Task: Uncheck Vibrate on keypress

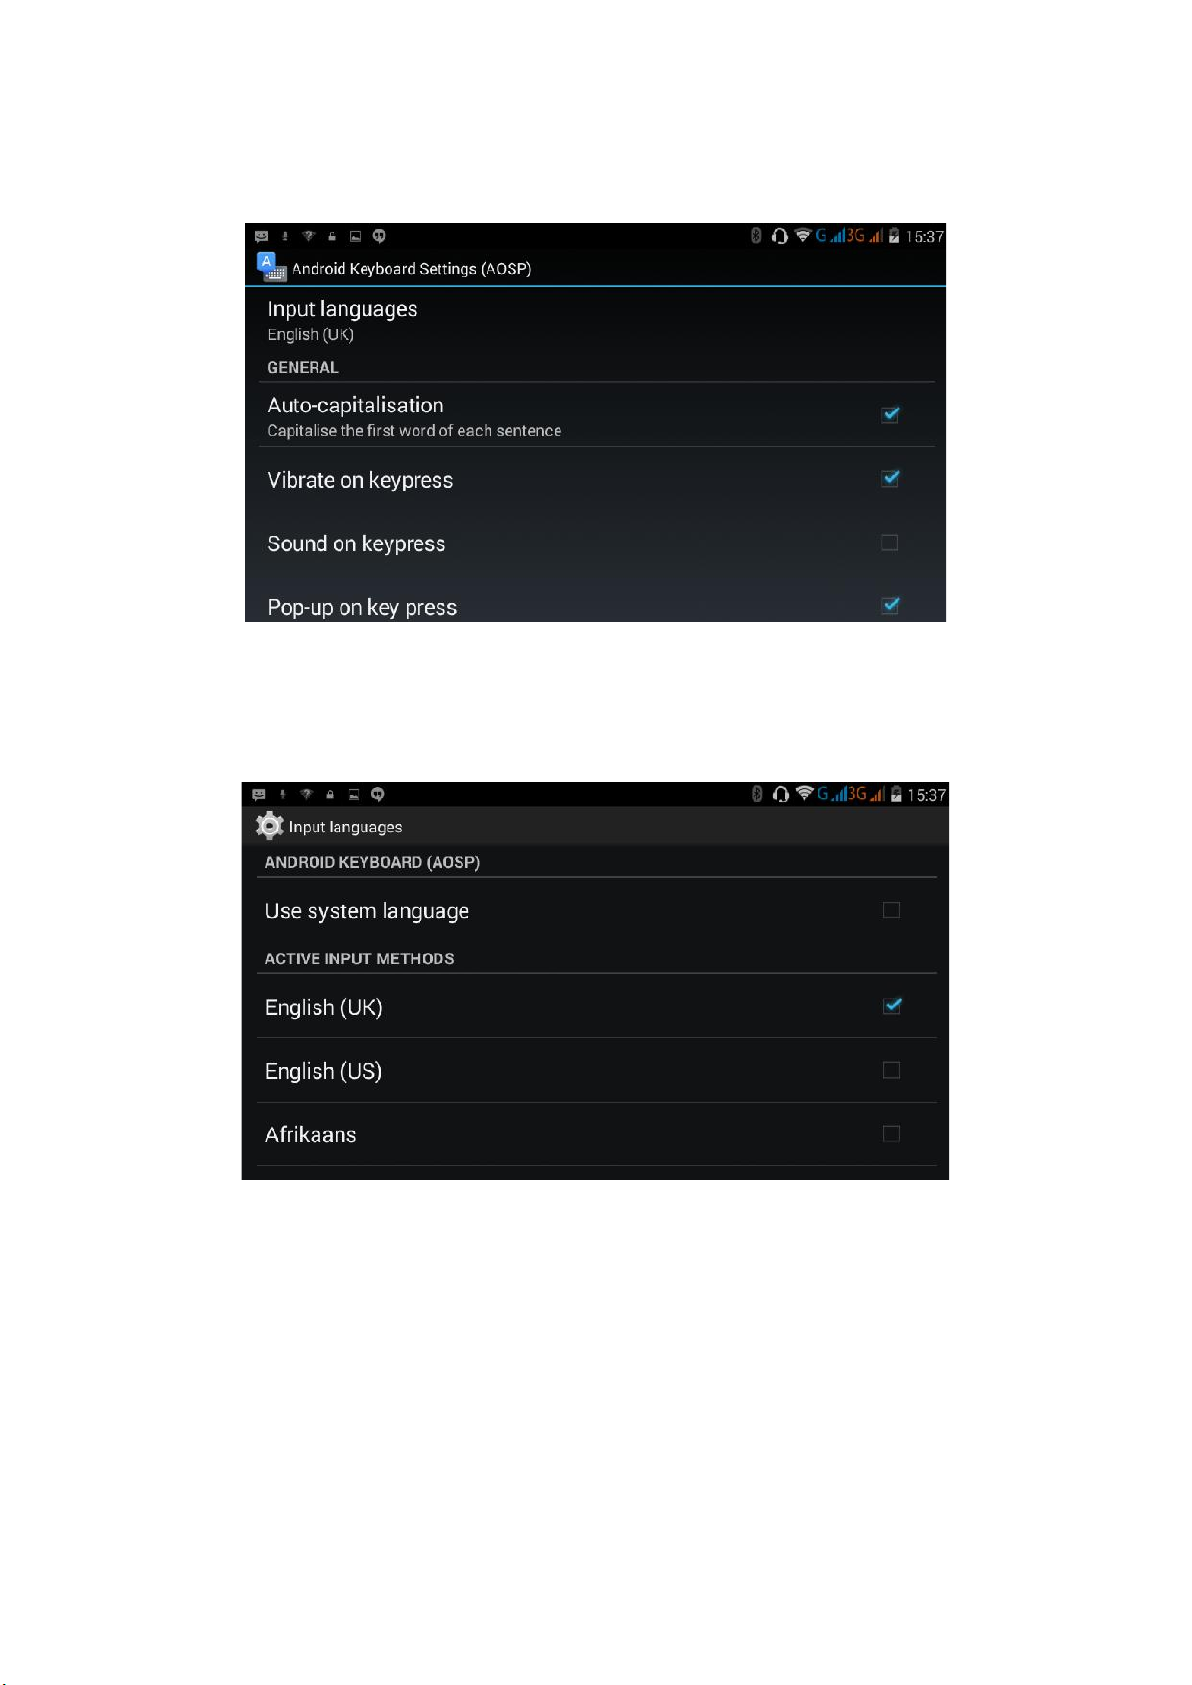Action: click(x=890, y=479)
